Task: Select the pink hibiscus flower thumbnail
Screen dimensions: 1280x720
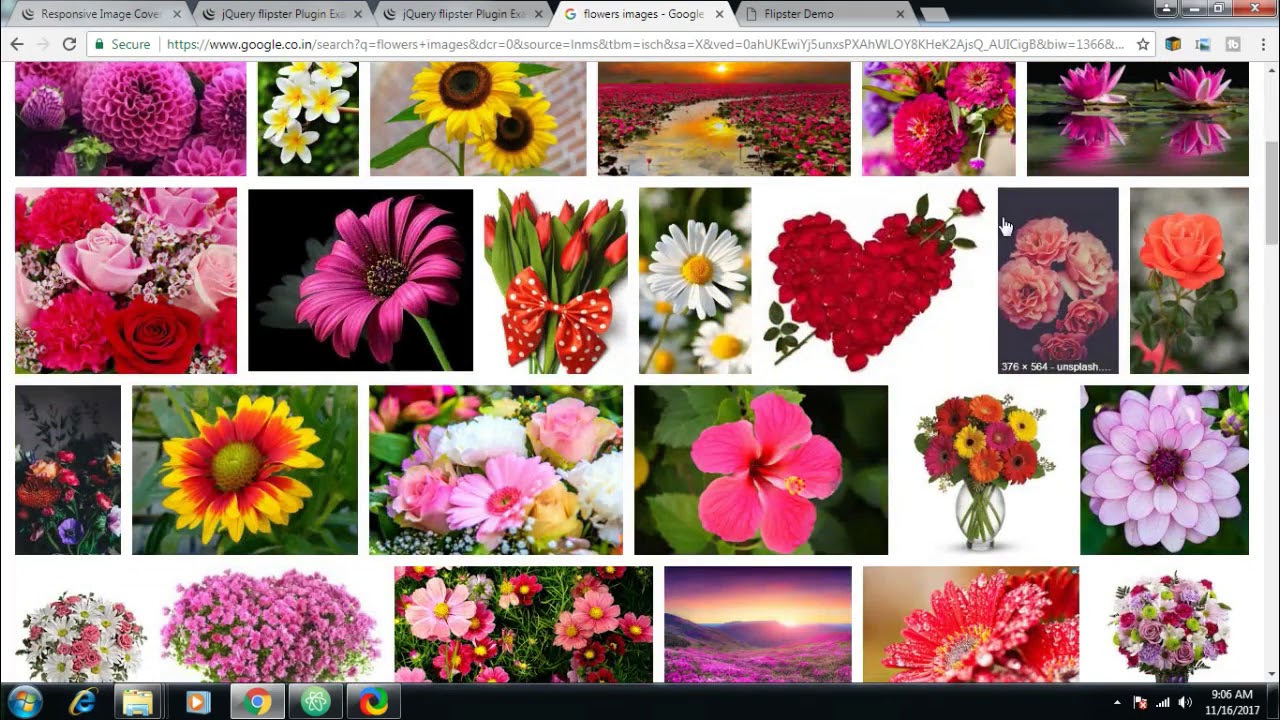Action: 760,470
